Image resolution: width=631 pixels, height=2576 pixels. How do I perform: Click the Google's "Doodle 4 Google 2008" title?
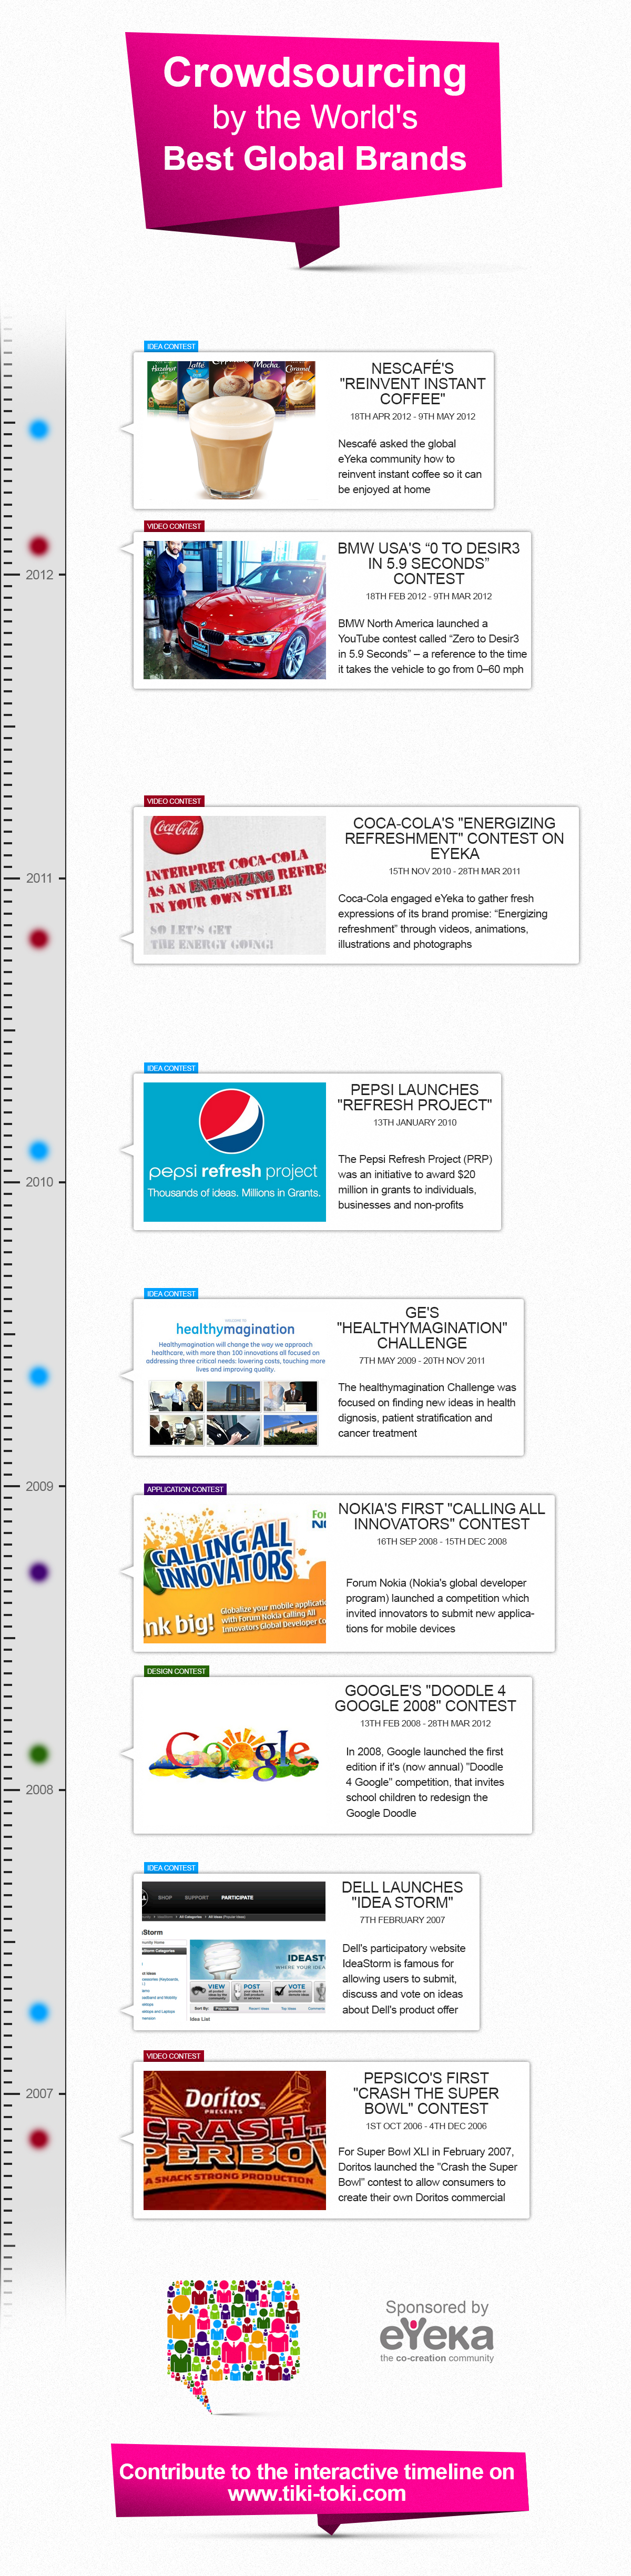425,1698
